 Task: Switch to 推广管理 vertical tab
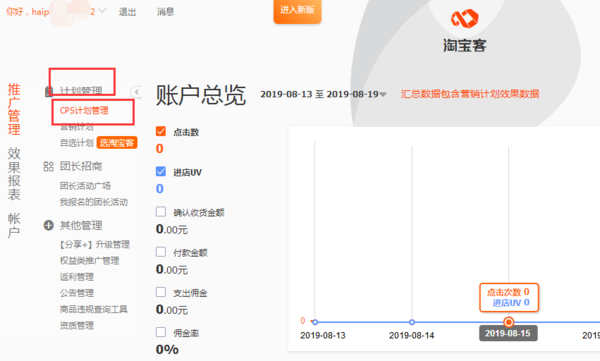click(14, 109)
